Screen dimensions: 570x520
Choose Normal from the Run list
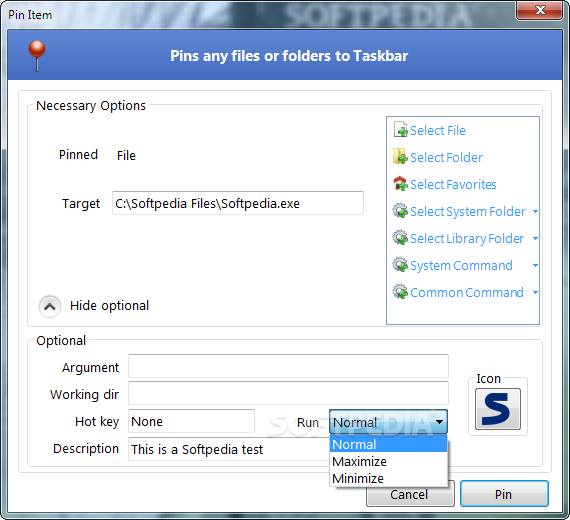click(x=388, y=444)
